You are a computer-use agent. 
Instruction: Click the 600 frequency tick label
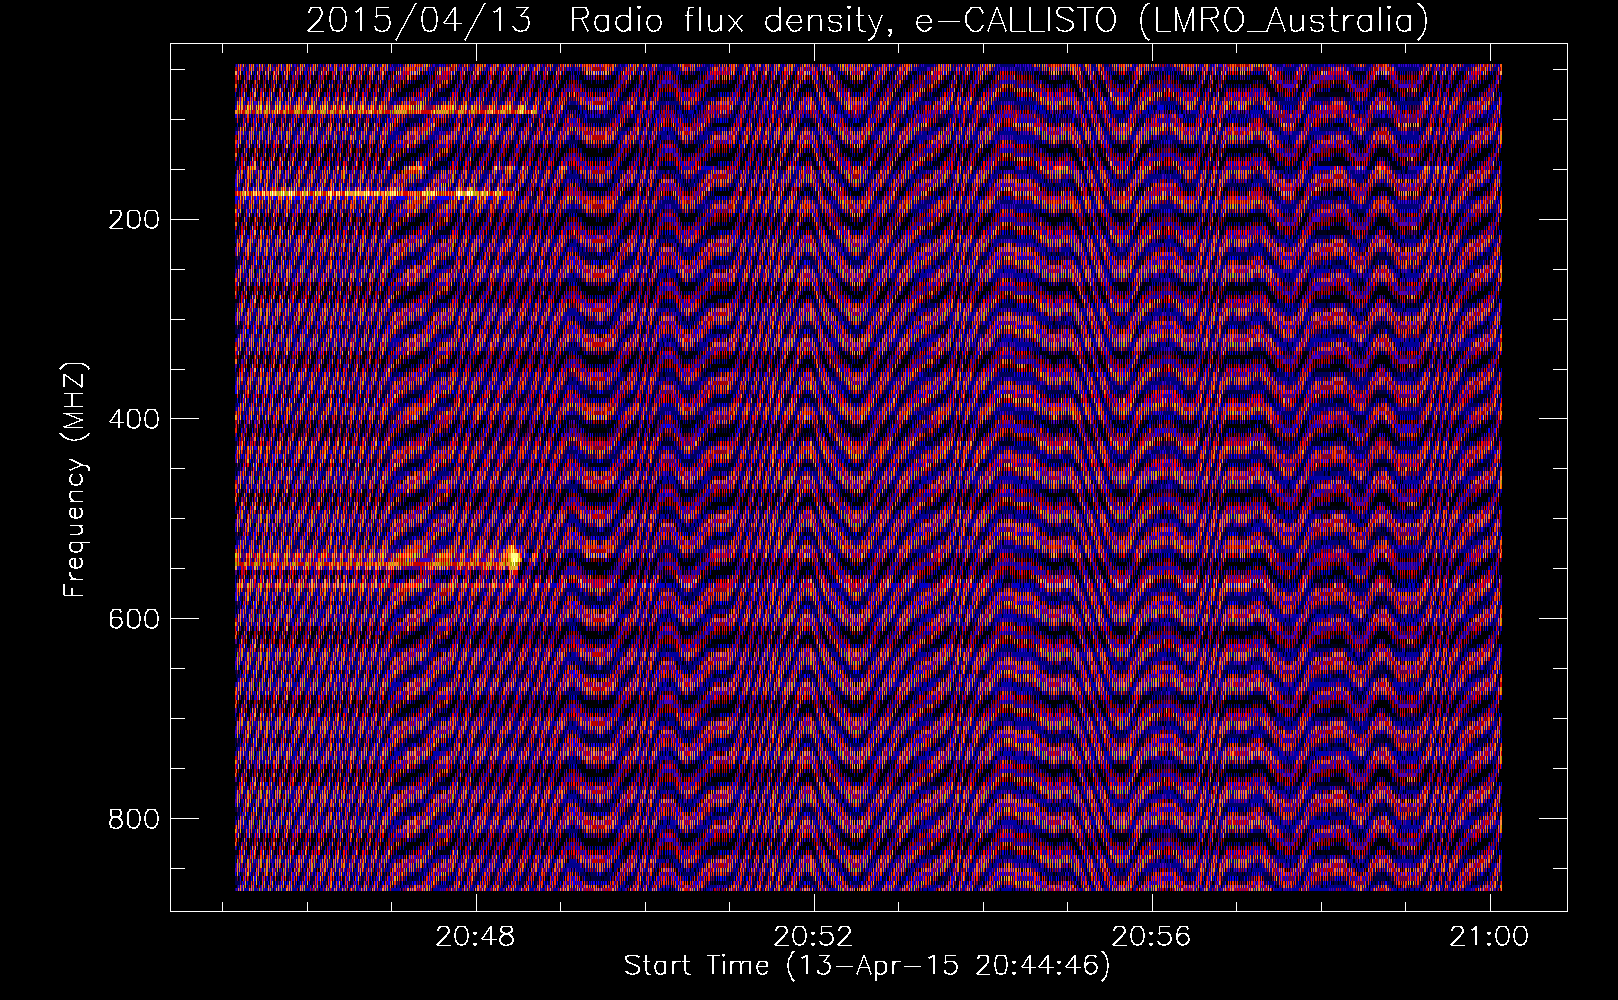pos(132,619)
